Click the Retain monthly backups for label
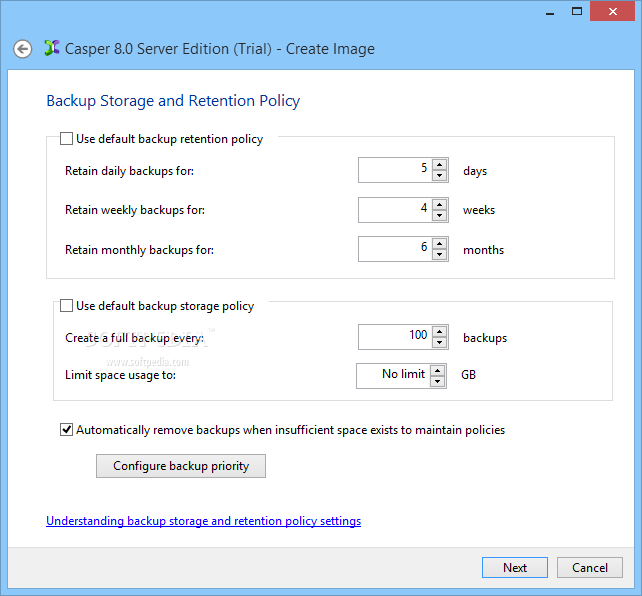This screenshot has width=642, height=596. pyautogui.click(x=139, y=250)
